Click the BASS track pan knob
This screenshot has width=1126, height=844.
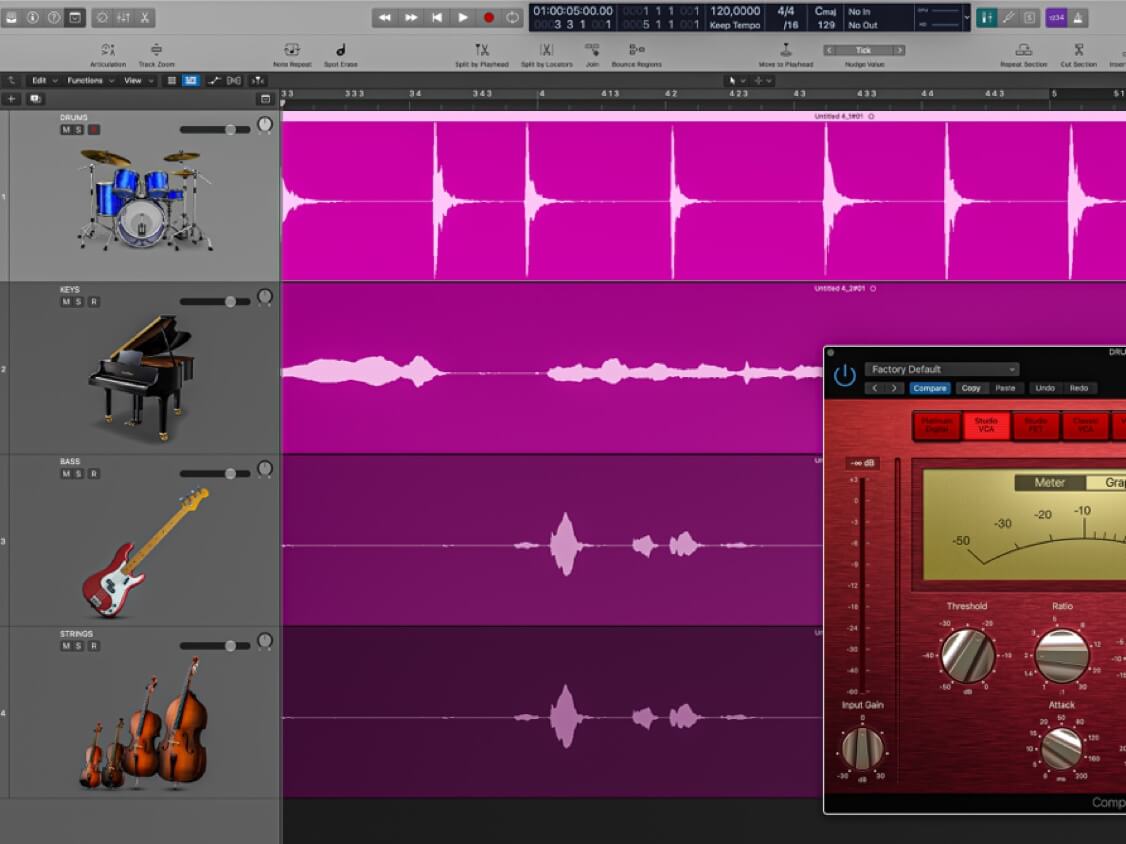tap(265, 469)
